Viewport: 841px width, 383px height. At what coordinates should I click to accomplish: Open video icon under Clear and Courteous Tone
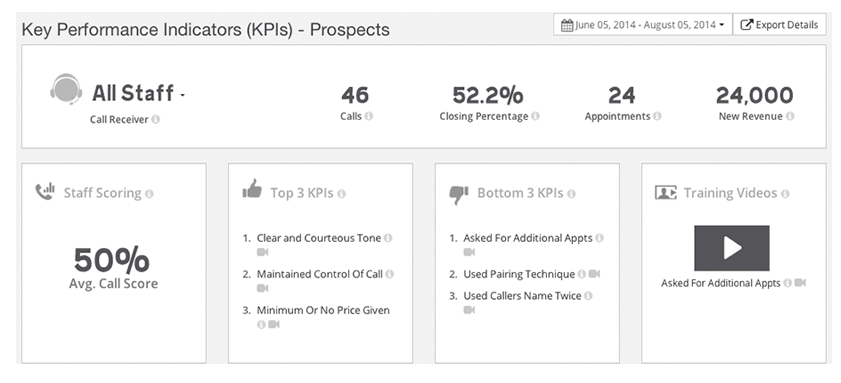tap(262, 252)
